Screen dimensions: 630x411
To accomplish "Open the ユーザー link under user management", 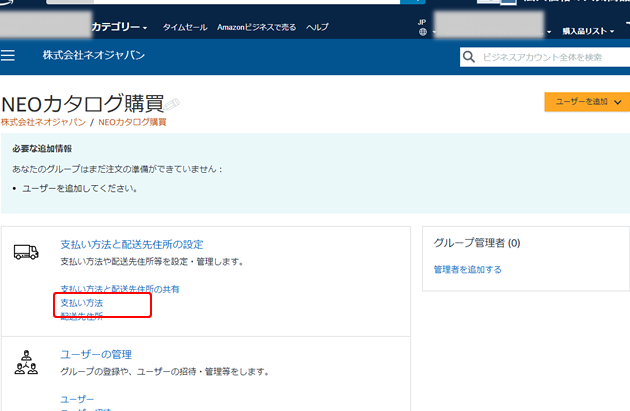I will click(77, 399).
